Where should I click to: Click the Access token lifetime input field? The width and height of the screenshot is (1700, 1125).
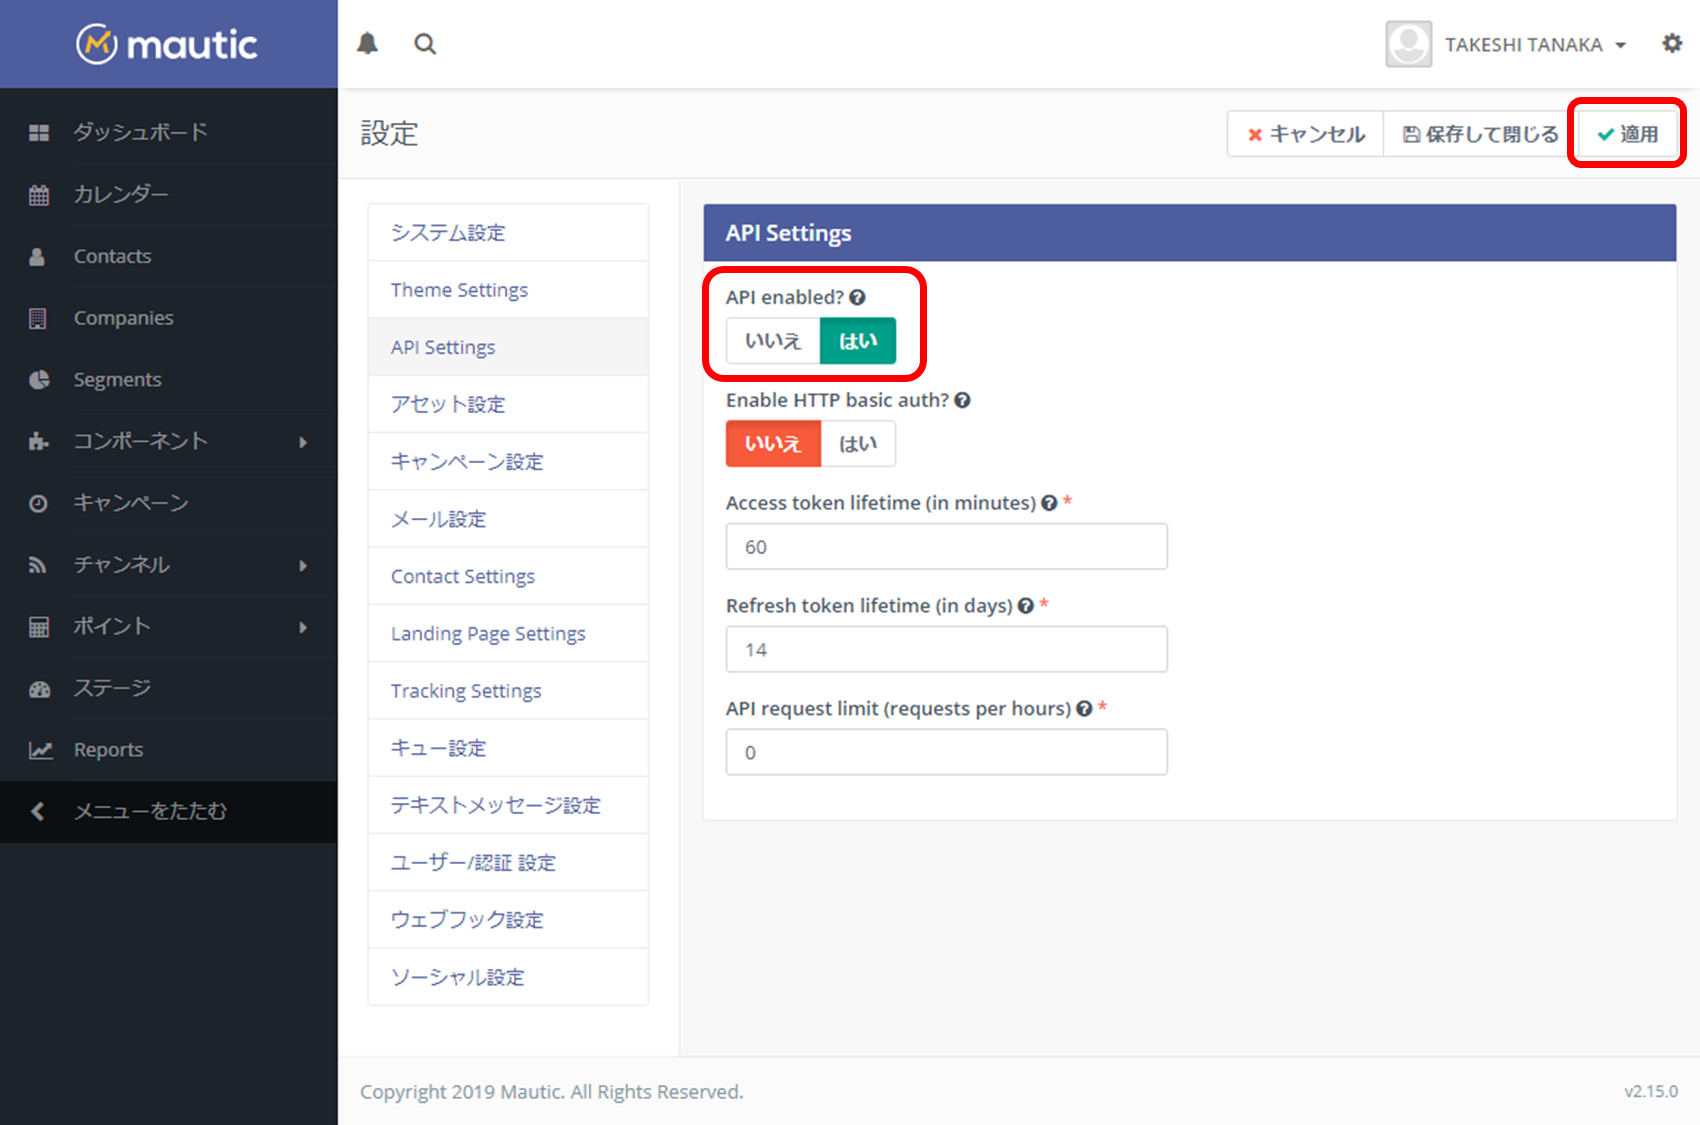point(946,547)
